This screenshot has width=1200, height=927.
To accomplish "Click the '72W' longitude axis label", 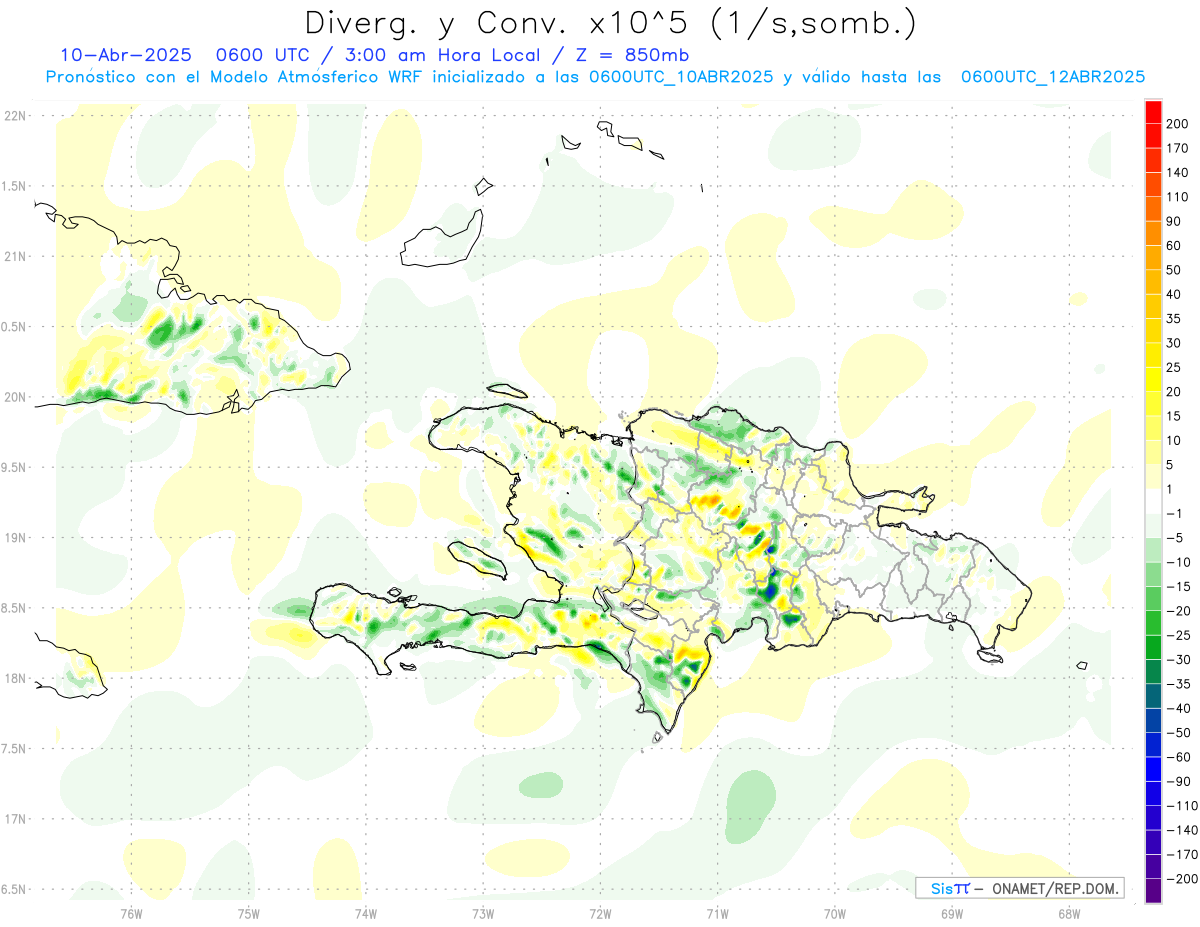I will (600, 913).
